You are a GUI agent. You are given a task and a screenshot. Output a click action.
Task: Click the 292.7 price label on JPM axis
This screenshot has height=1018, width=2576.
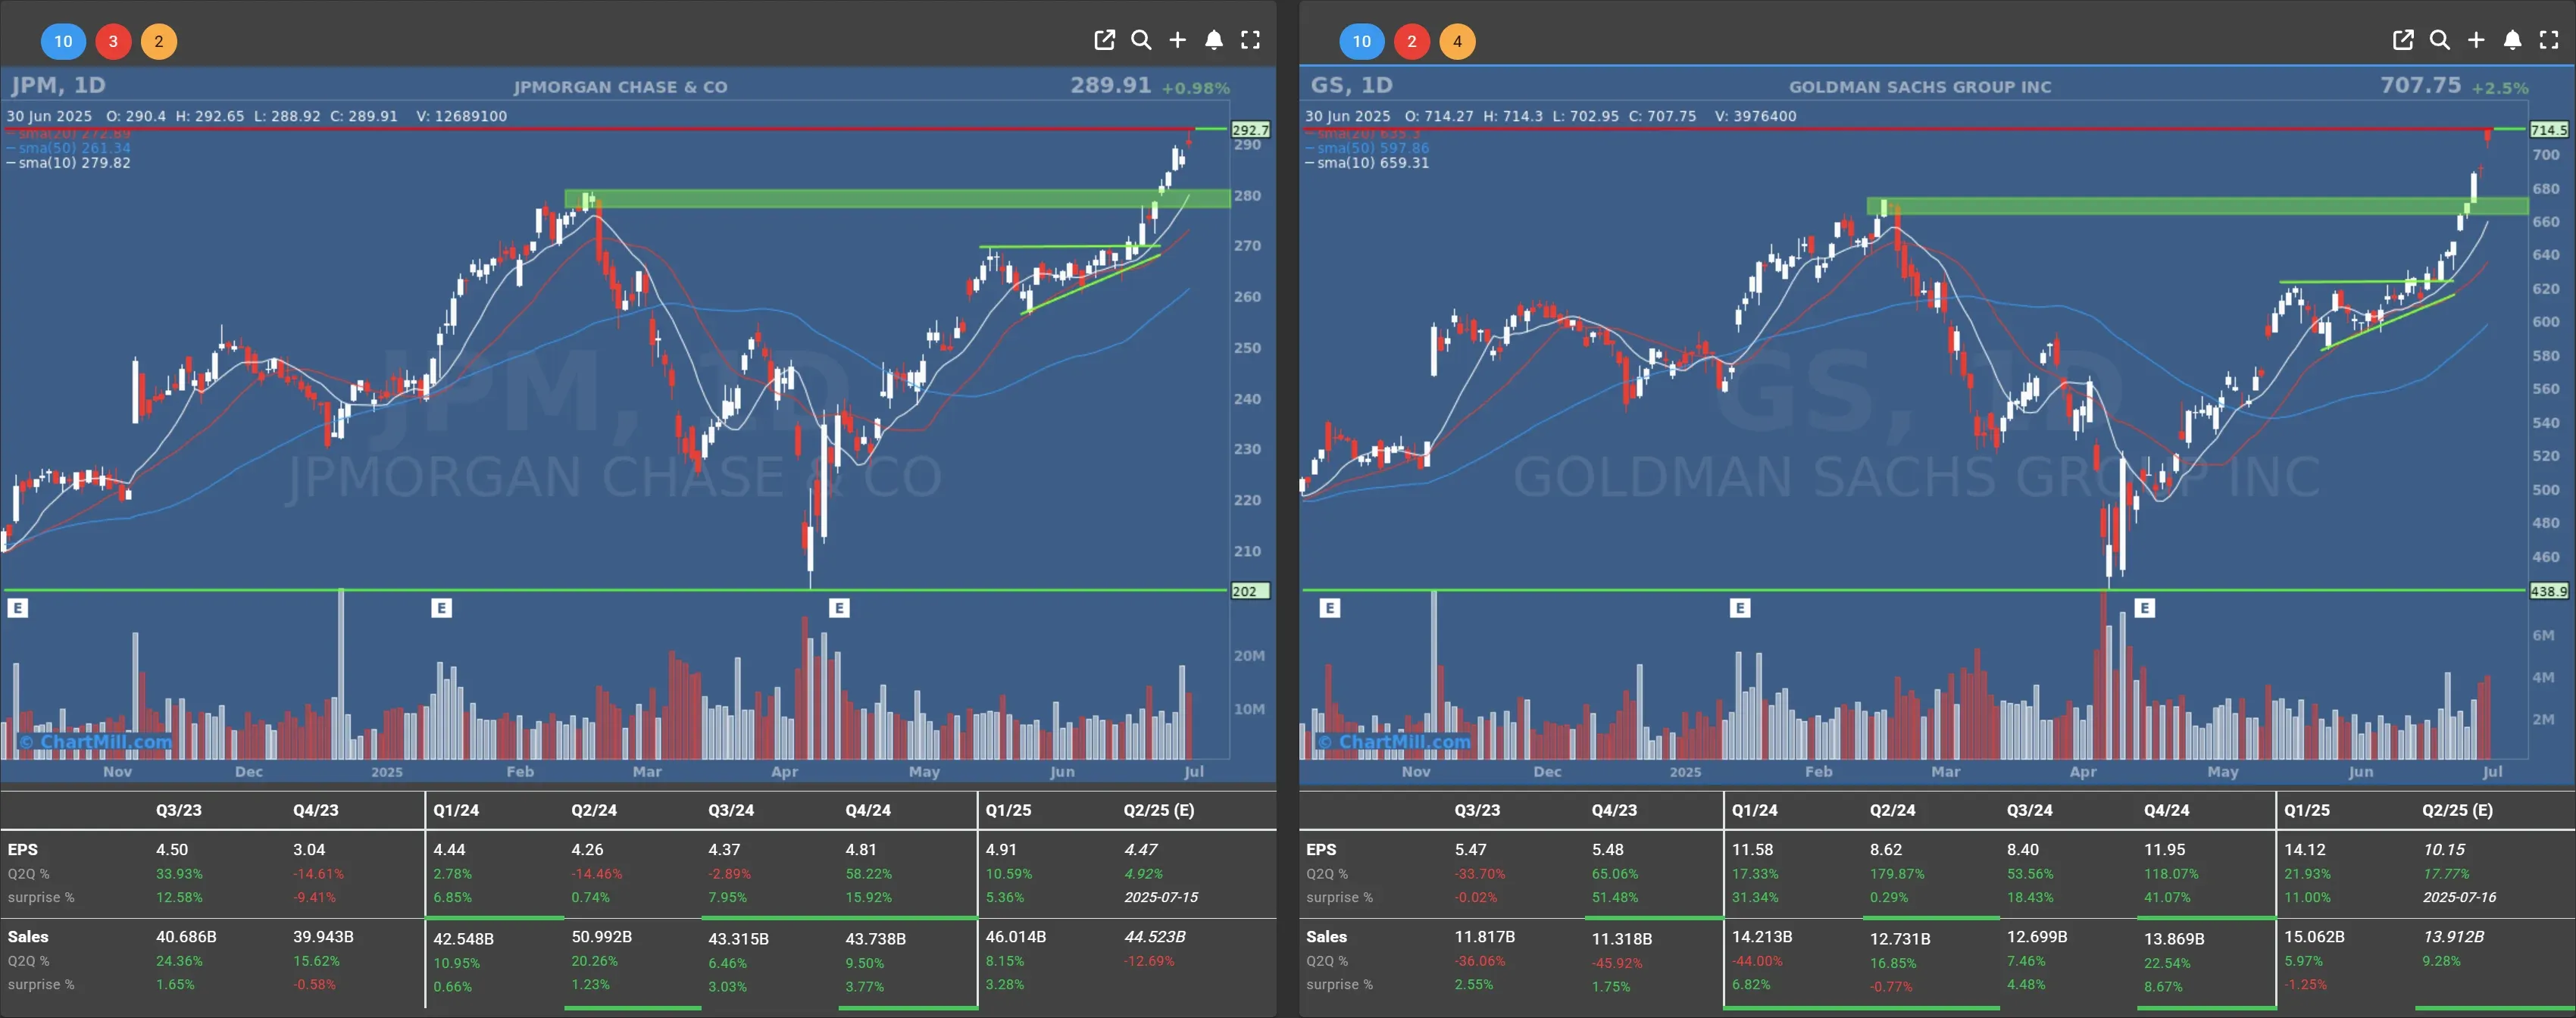1250,130
